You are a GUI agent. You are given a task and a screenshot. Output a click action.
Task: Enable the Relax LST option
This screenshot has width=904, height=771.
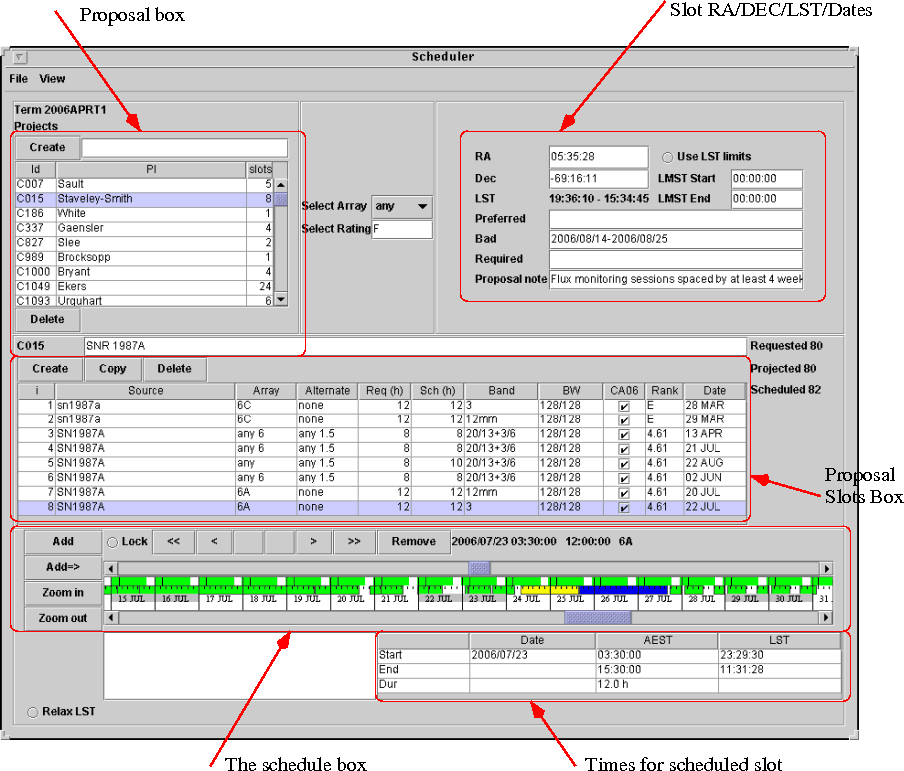click(x=34, y=712)
